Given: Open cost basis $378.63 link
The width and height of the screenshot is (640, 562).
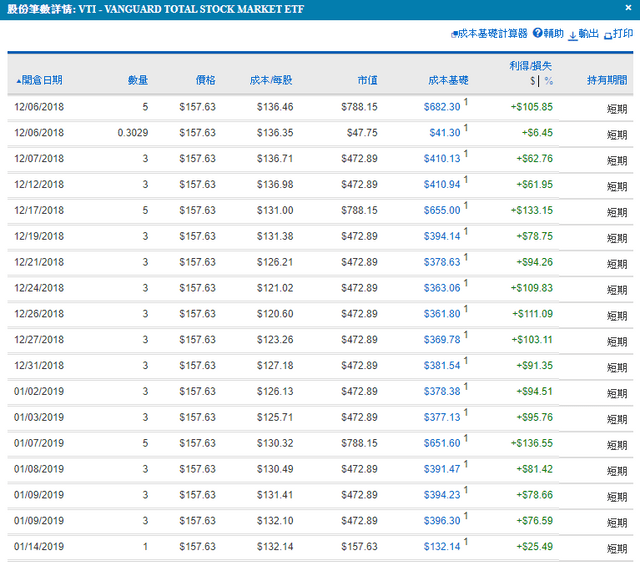Looking at the screenshot, I should click(x=442, y=262).
